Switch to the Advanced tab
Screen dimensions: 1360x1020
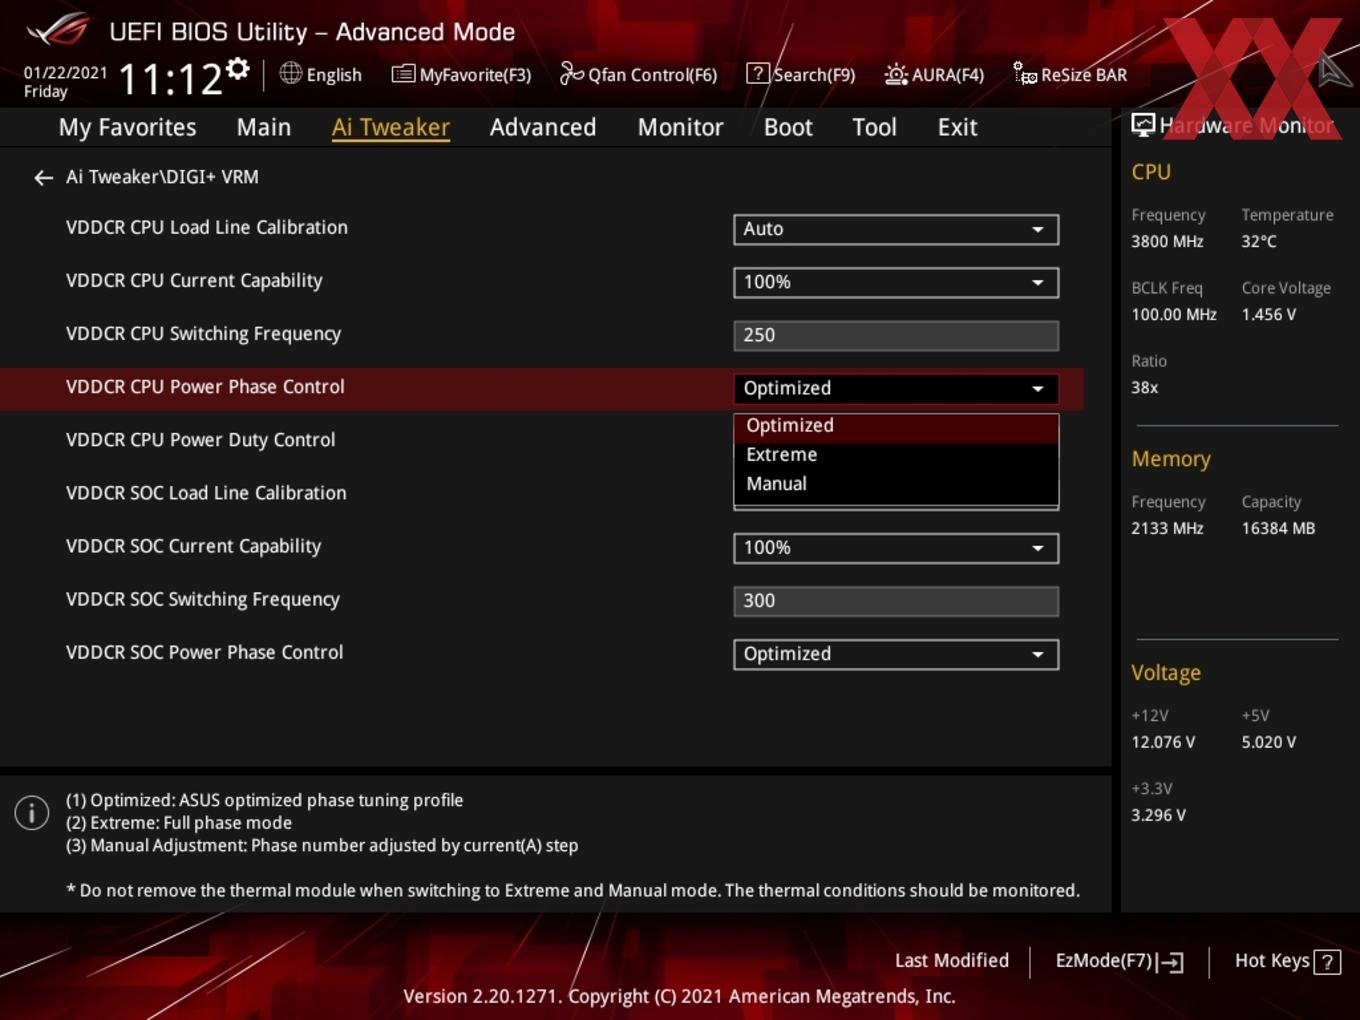coord(543,127)
